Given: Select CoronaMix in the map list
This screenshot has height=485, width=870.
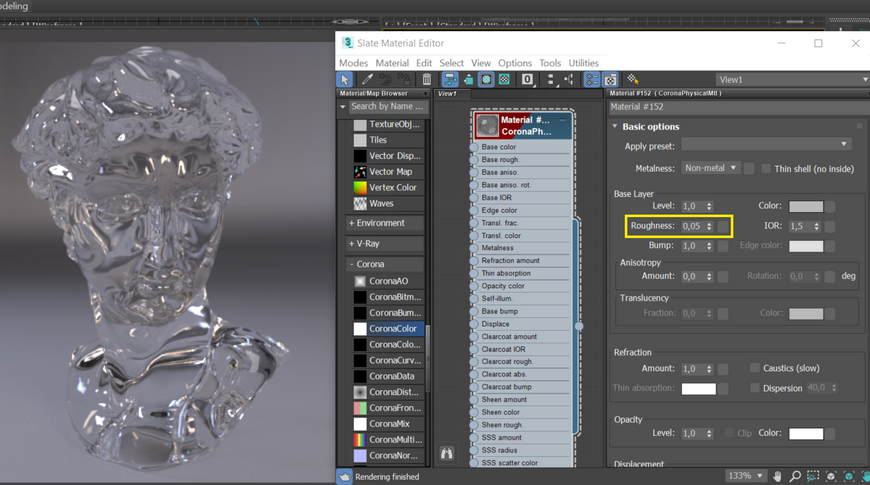Looking at the screenshot, I should point(390,424).
